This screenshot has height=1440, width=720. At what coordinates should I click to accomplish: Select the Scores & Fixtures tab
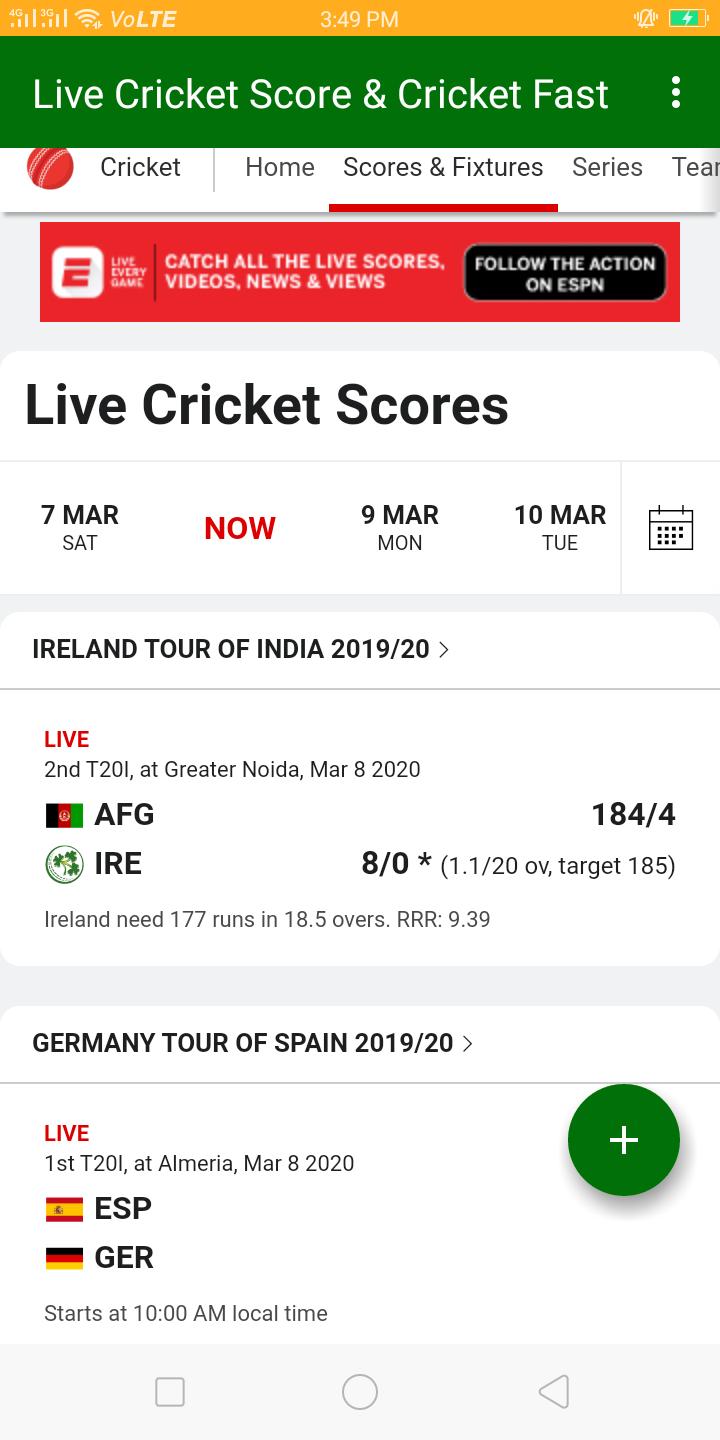pos(443,167)
